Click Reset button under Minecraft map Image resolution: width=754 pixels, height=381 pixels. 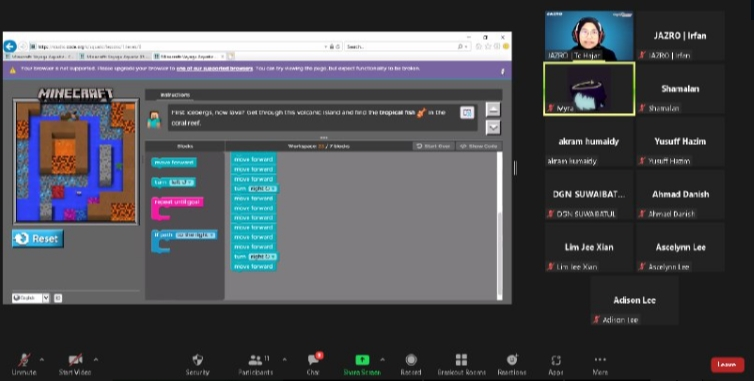click(38, 239)
